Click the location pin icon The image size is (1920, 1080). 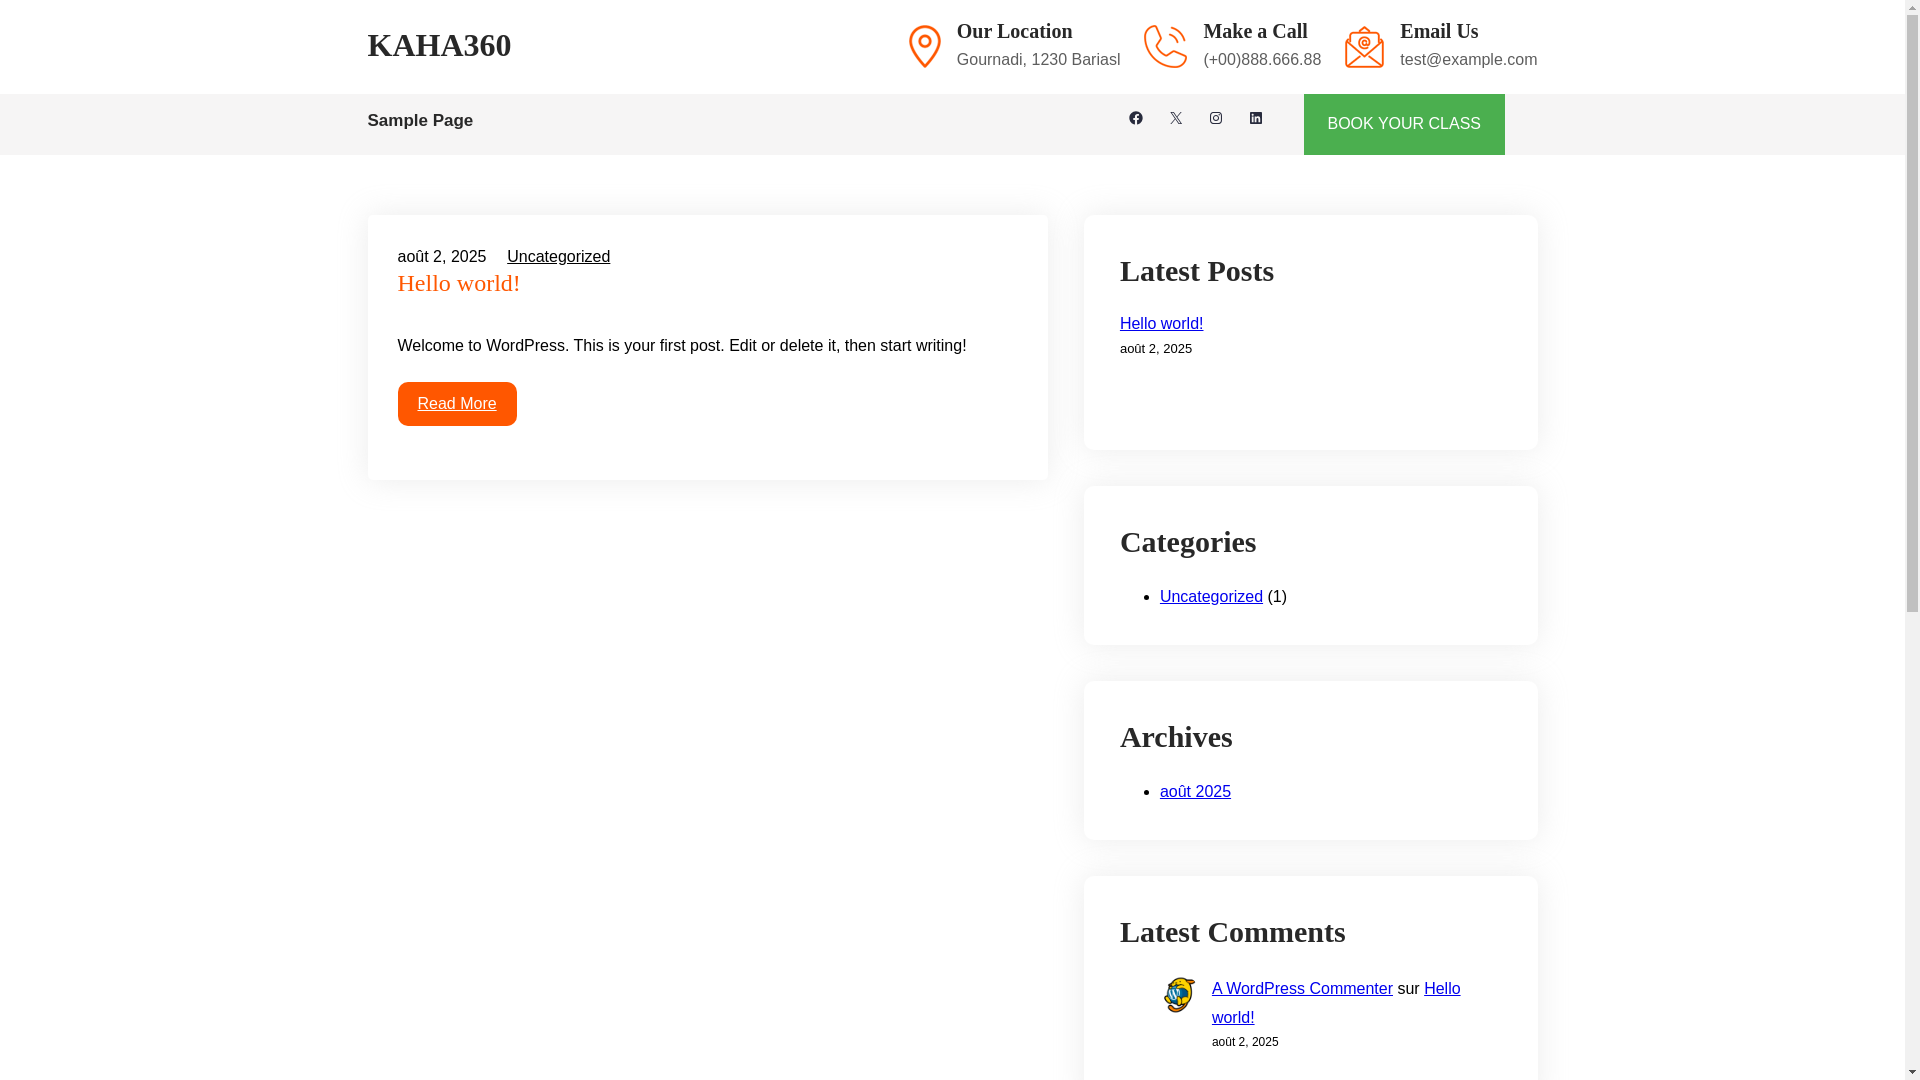tap(924, 46)
